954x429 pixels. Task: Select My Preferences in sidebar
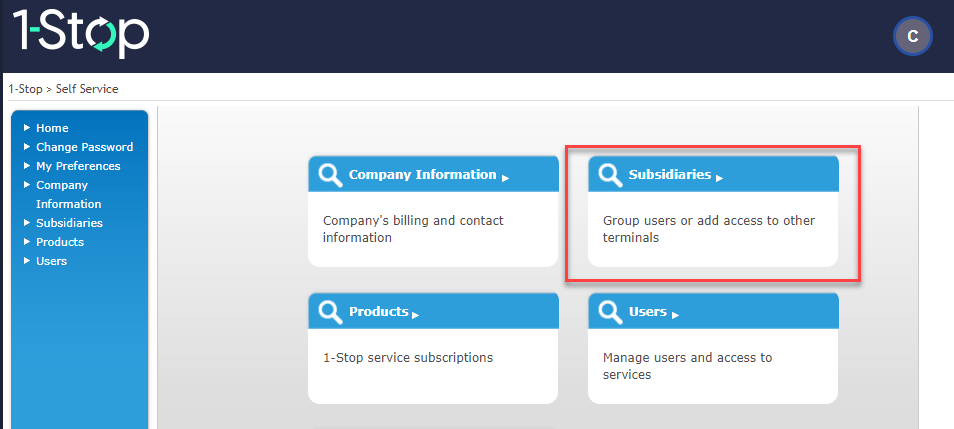coord(78,166)
